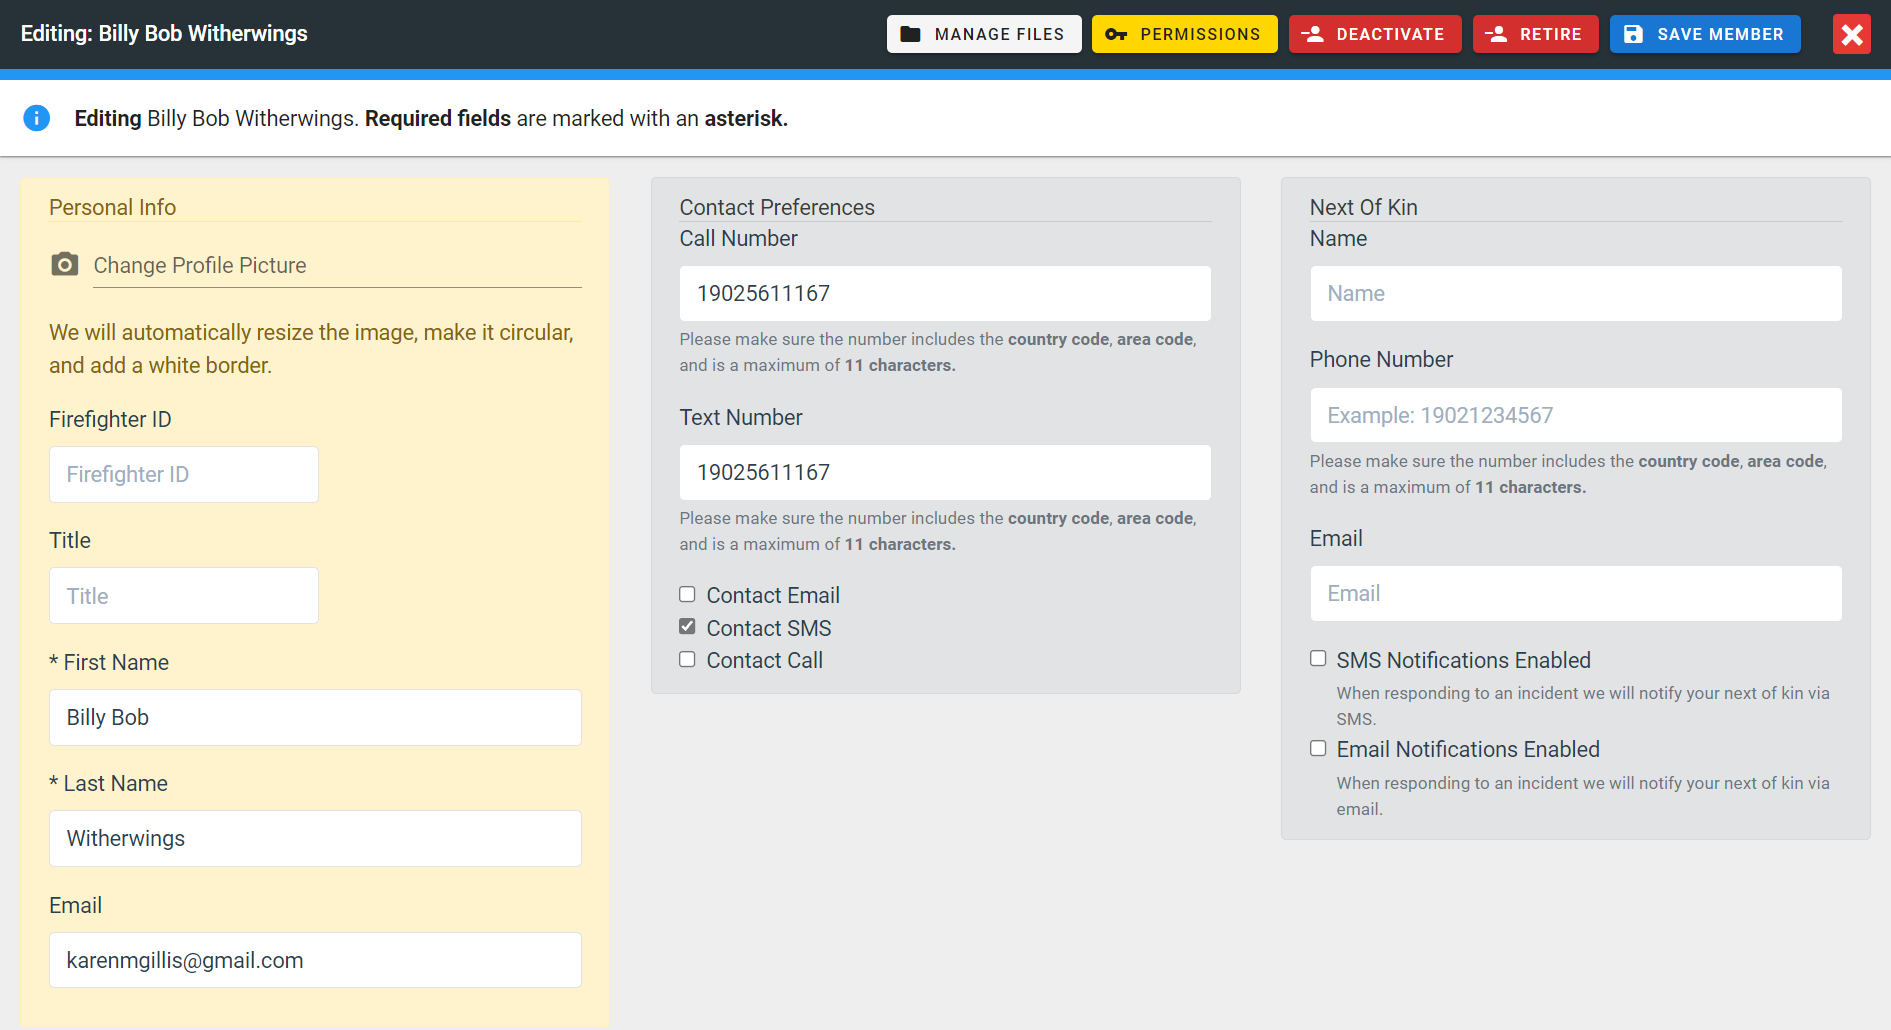Focus the Firefighter ID input field
Viewport: 1891px width, 1030px height.
coord(184,474)
